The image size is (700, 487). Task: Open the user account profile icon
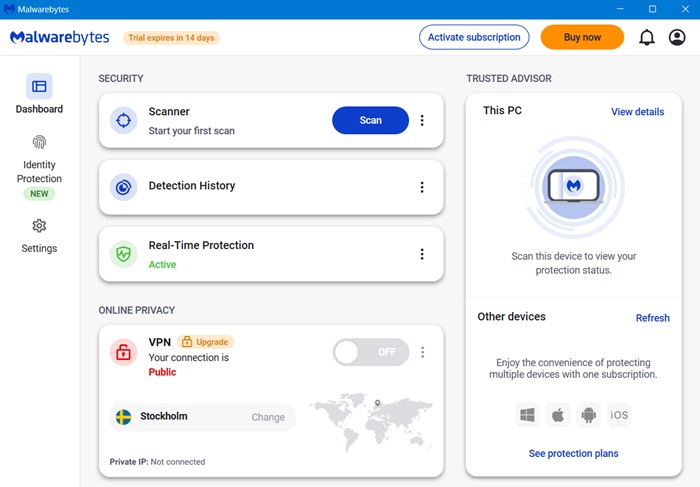[677, 37]
